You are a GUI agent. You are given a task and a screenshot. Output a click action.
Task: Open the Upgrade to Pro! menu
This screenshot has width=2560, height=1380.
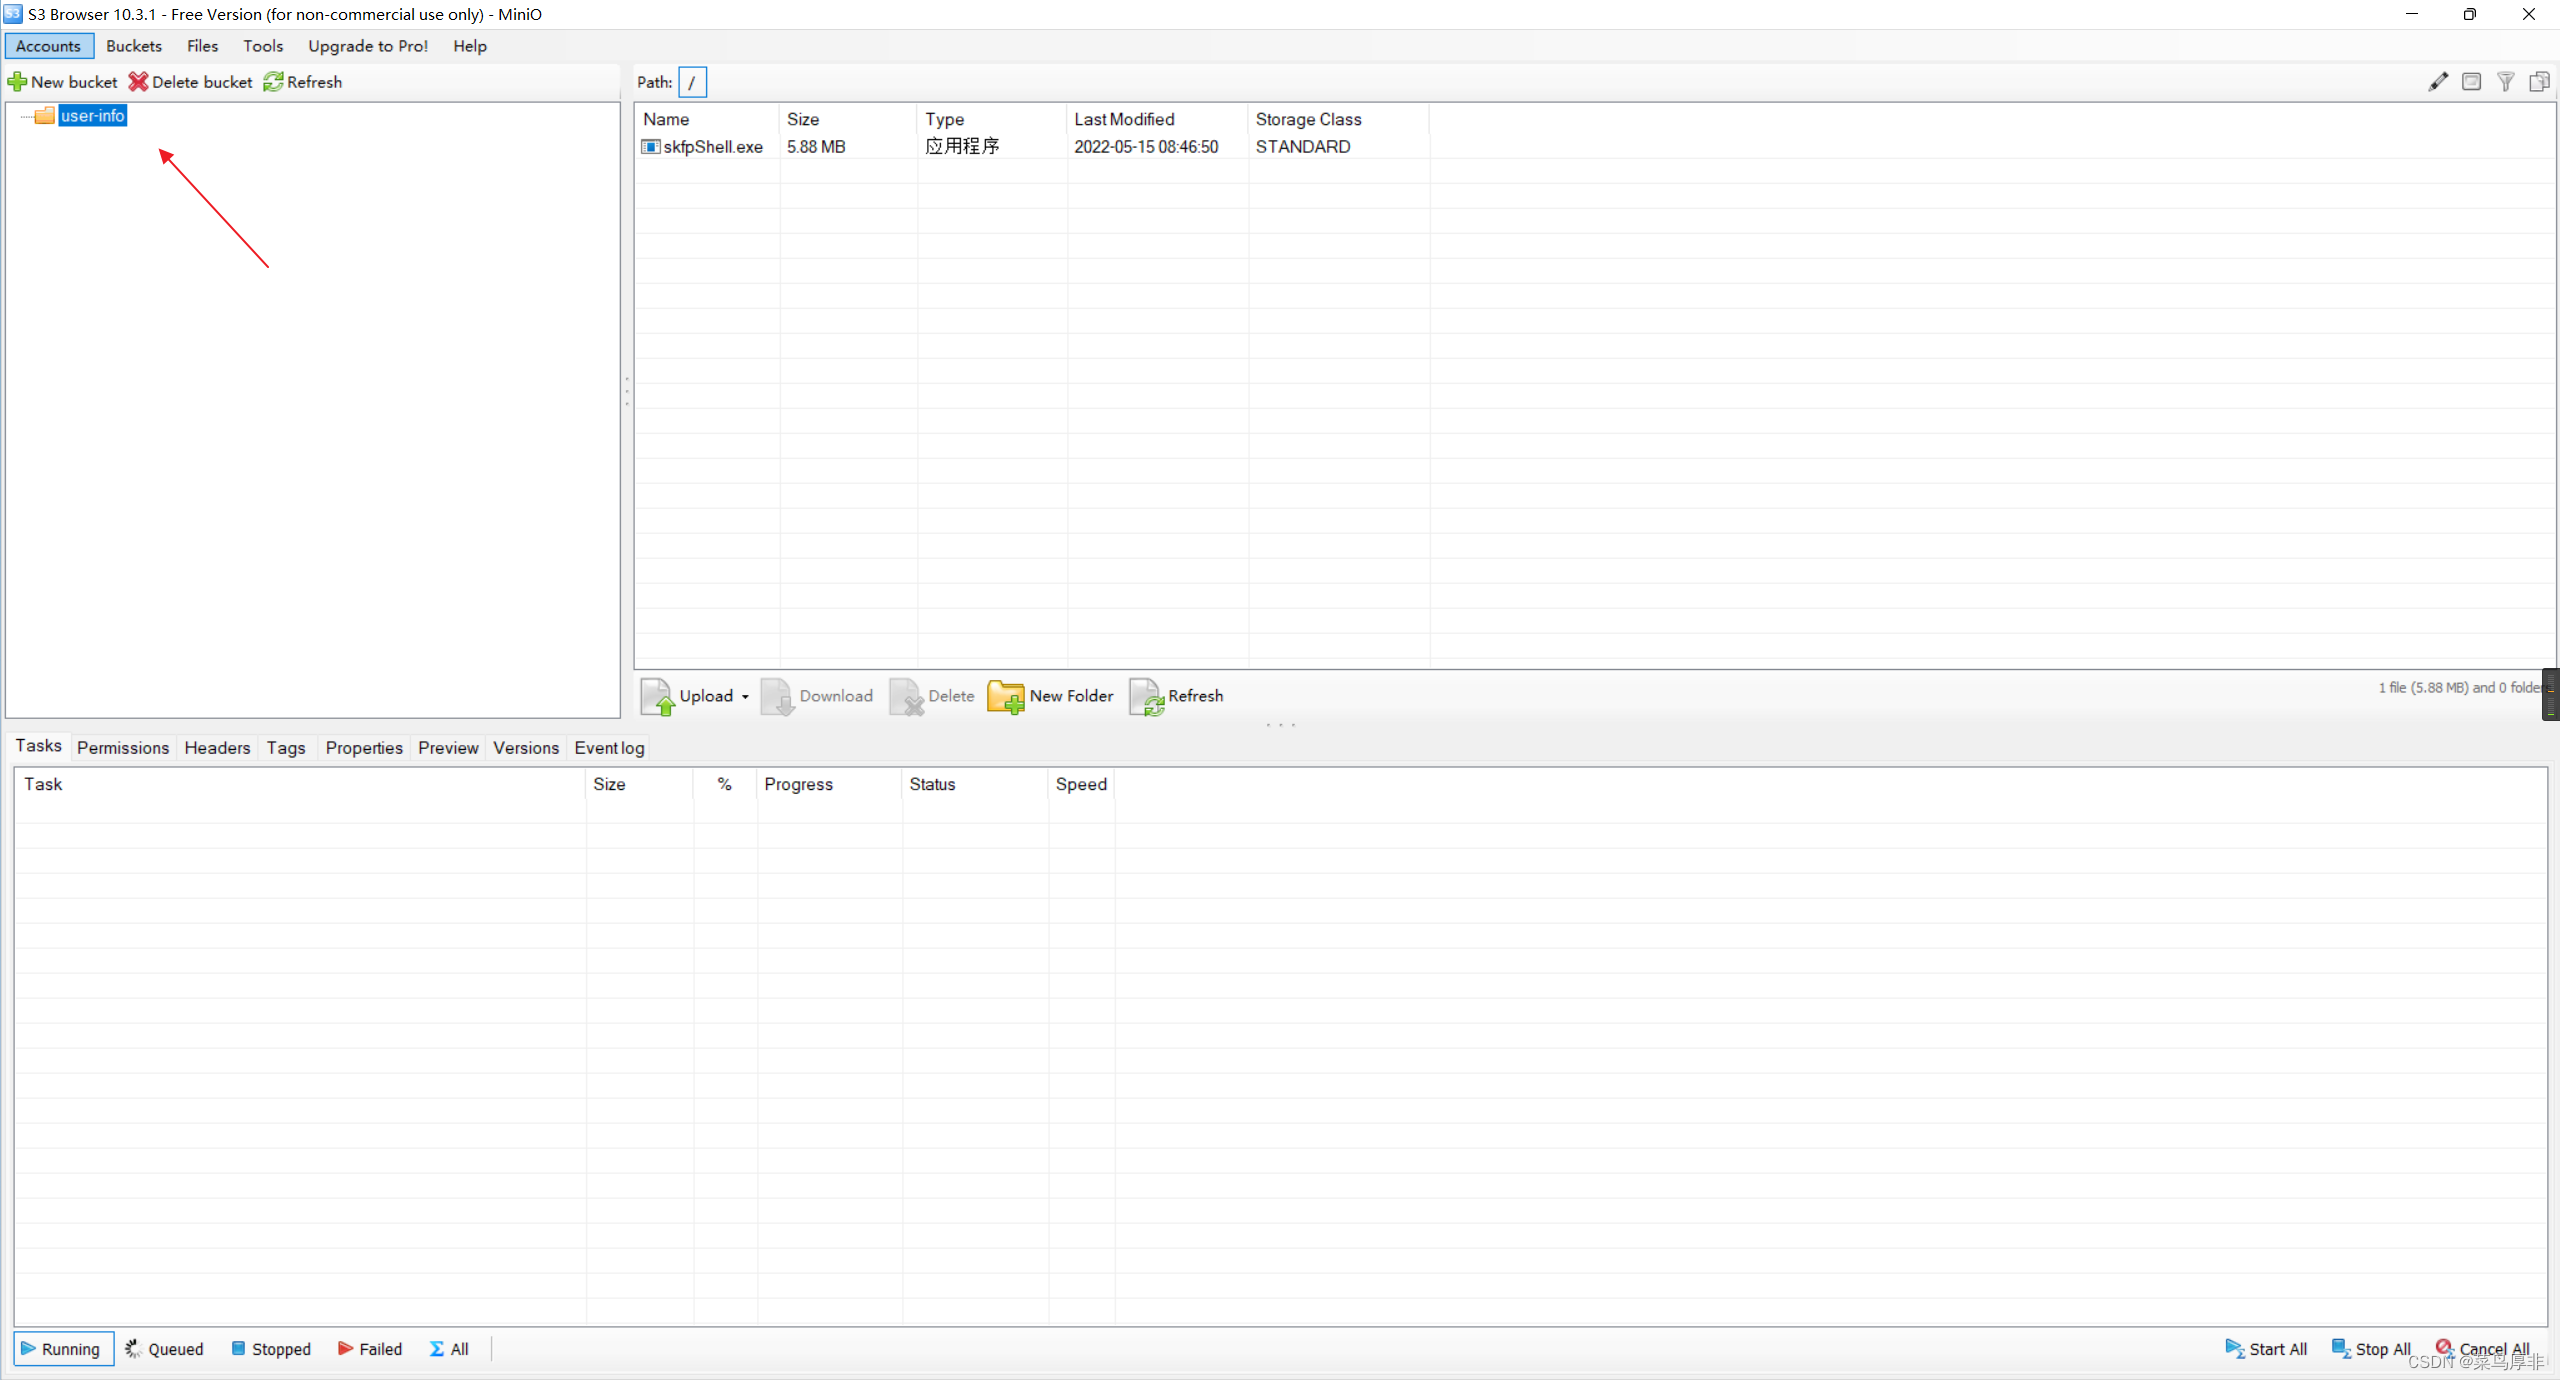pyautogui.click(x=368, y=46)
